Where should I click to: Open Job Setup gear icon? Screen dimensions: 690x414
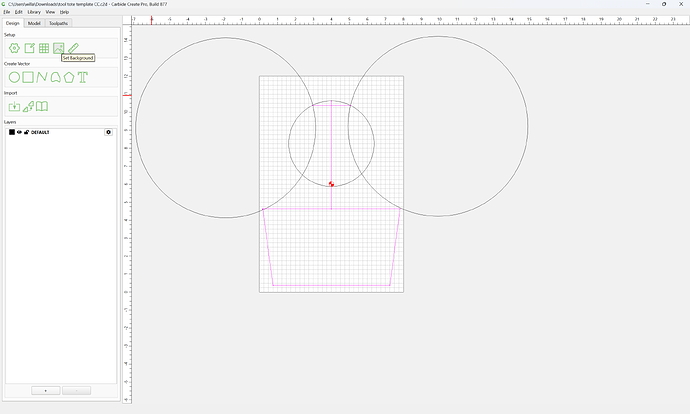click(x=15, y=48)
